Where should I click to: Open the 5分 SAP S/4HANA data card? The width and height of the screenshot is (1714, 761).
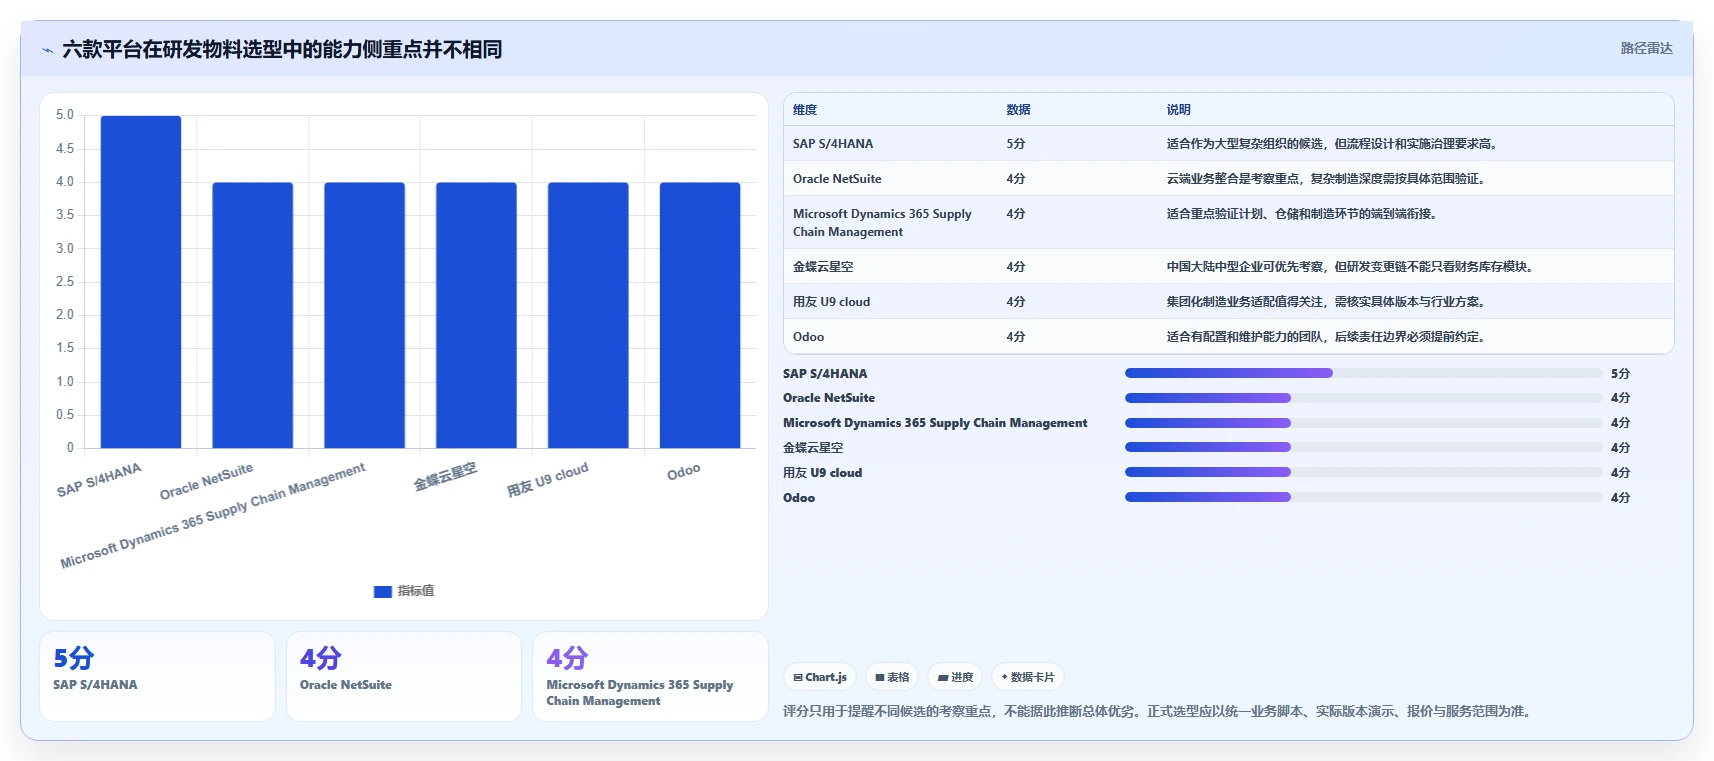point(157,676)
